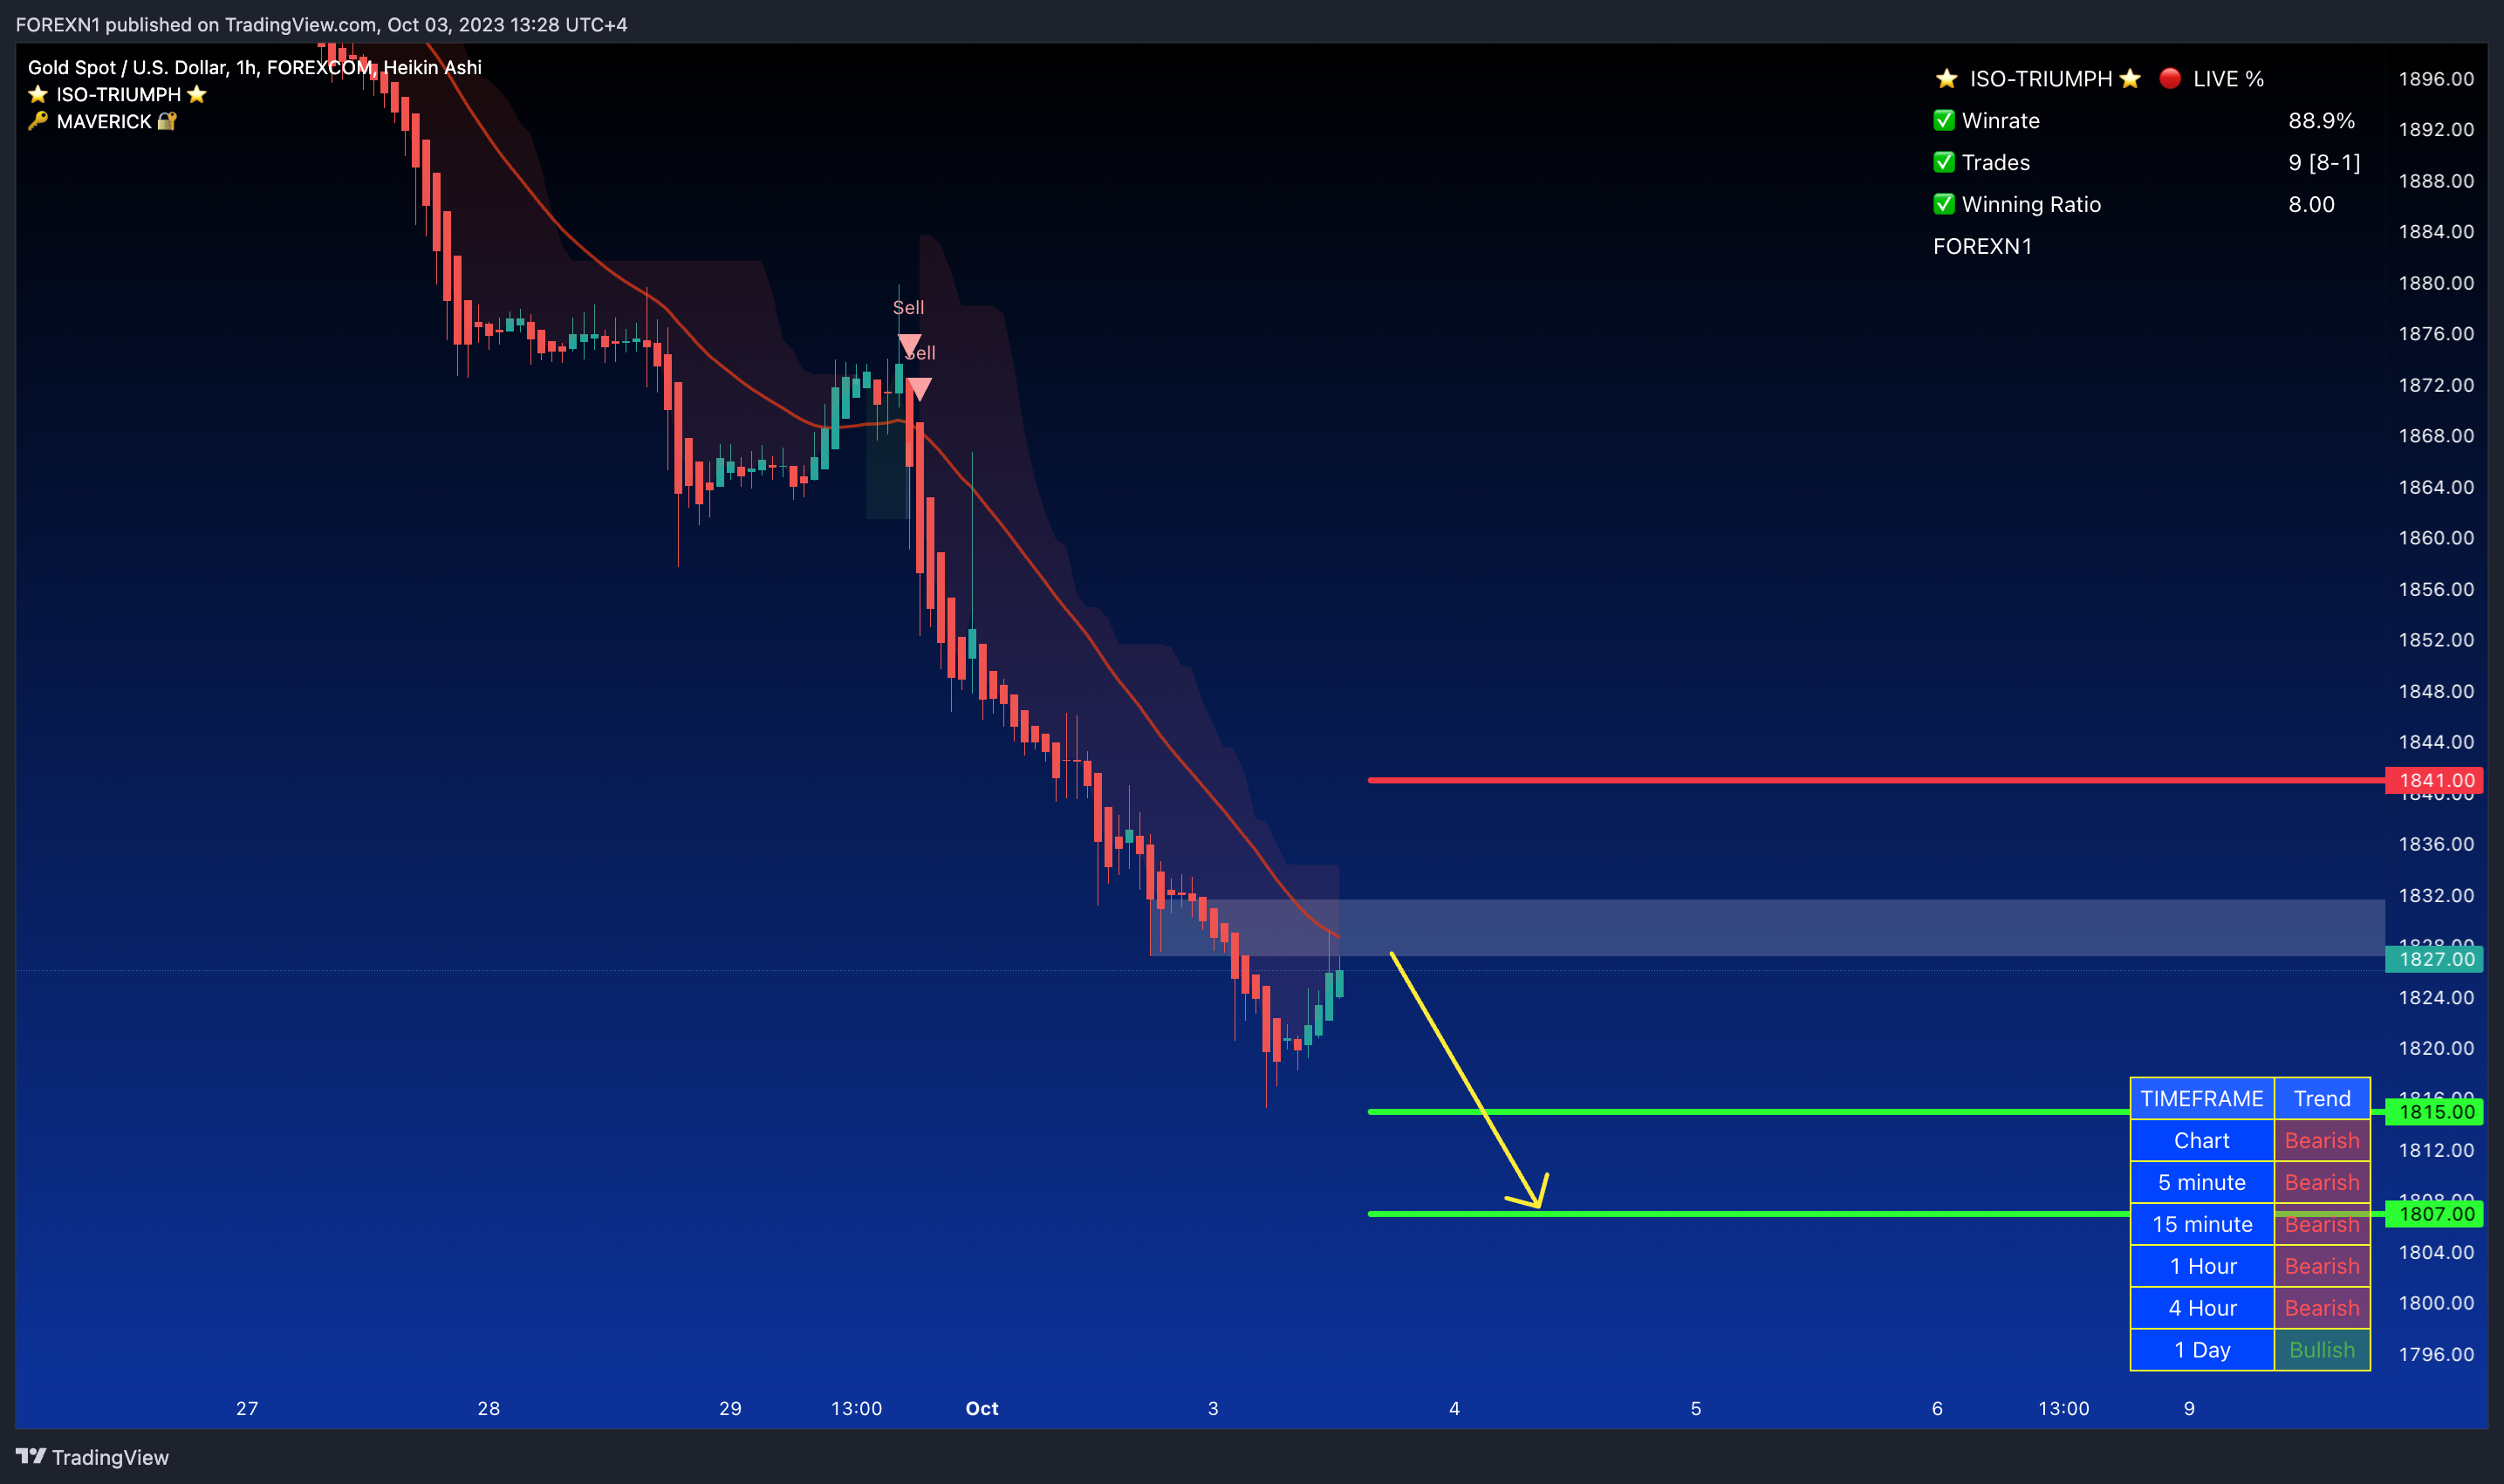Click the lock icon after MAVERICK

pyautogui.click(x=167, y=121)
